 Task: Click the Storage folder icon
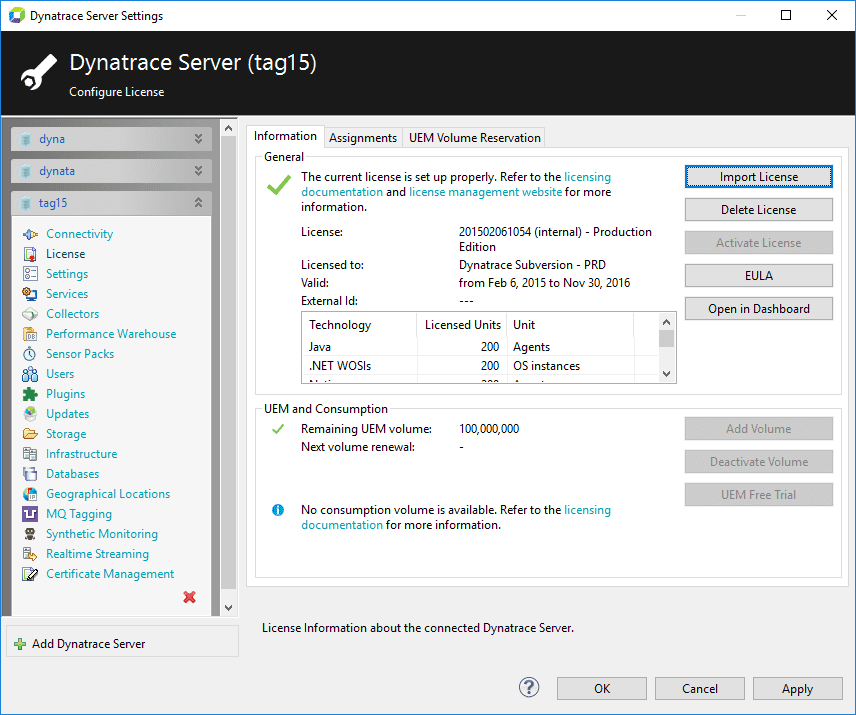30,434
